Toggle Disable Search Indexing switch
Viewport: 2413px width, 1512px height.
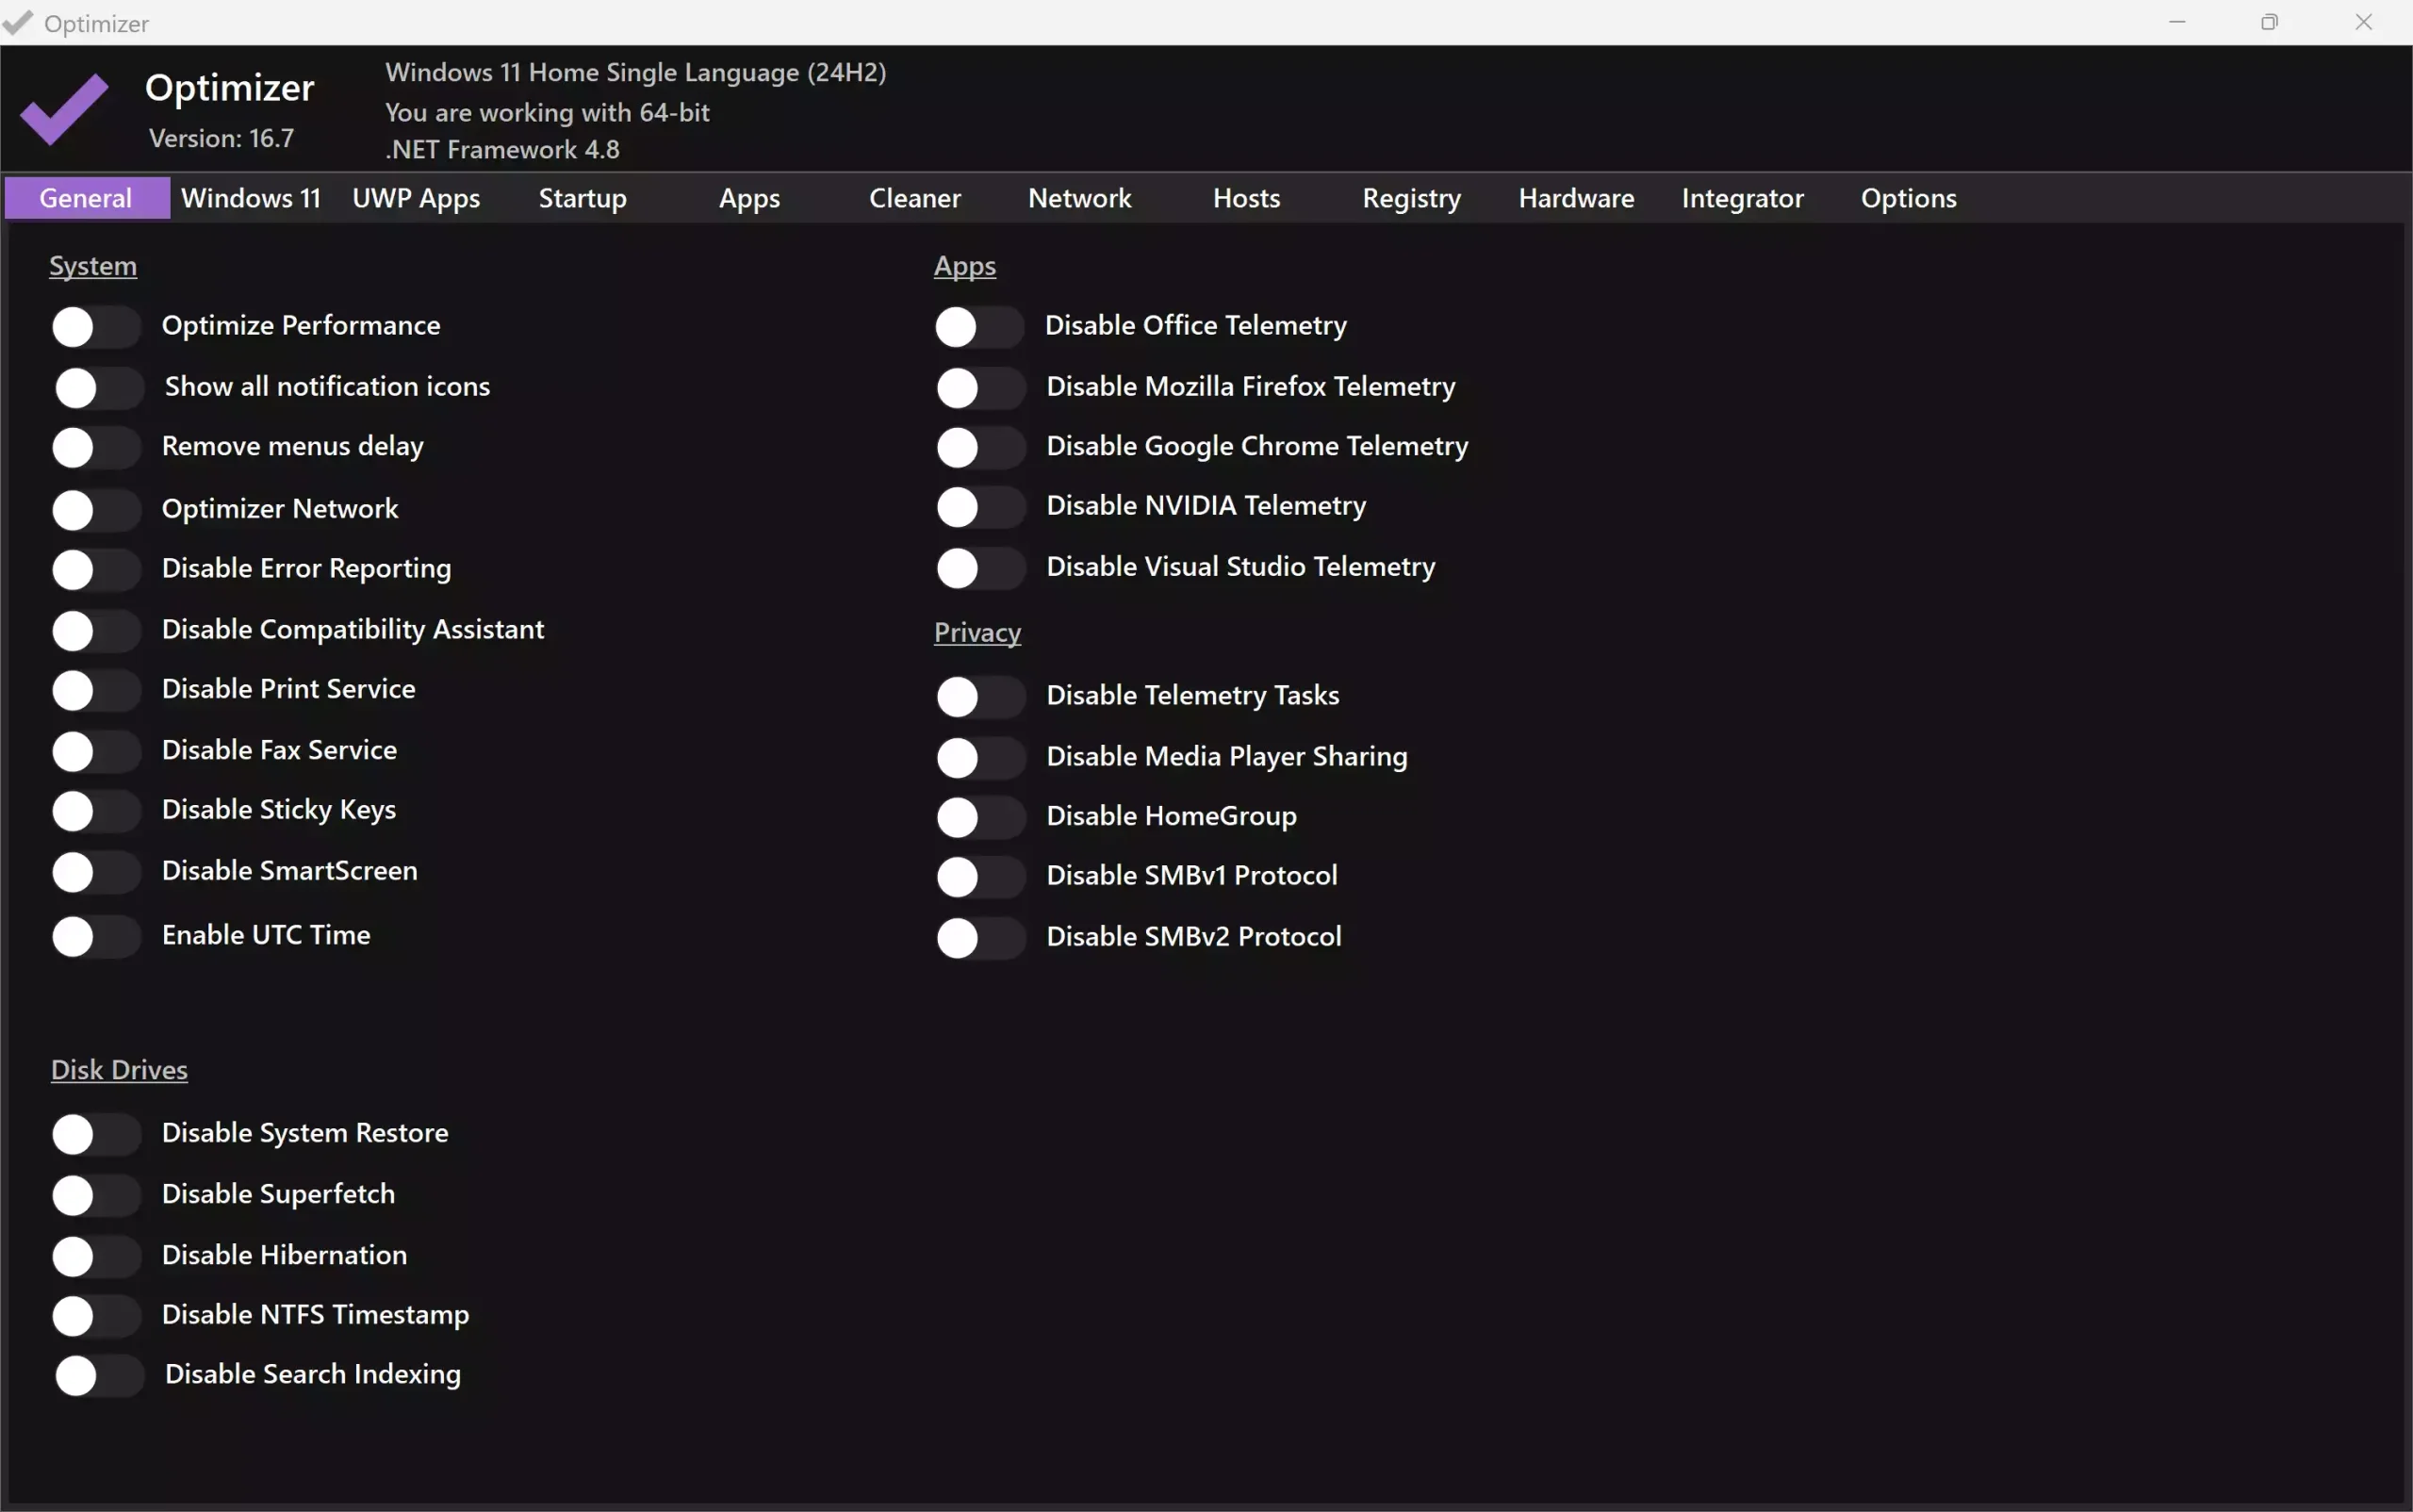(98, 1376)
